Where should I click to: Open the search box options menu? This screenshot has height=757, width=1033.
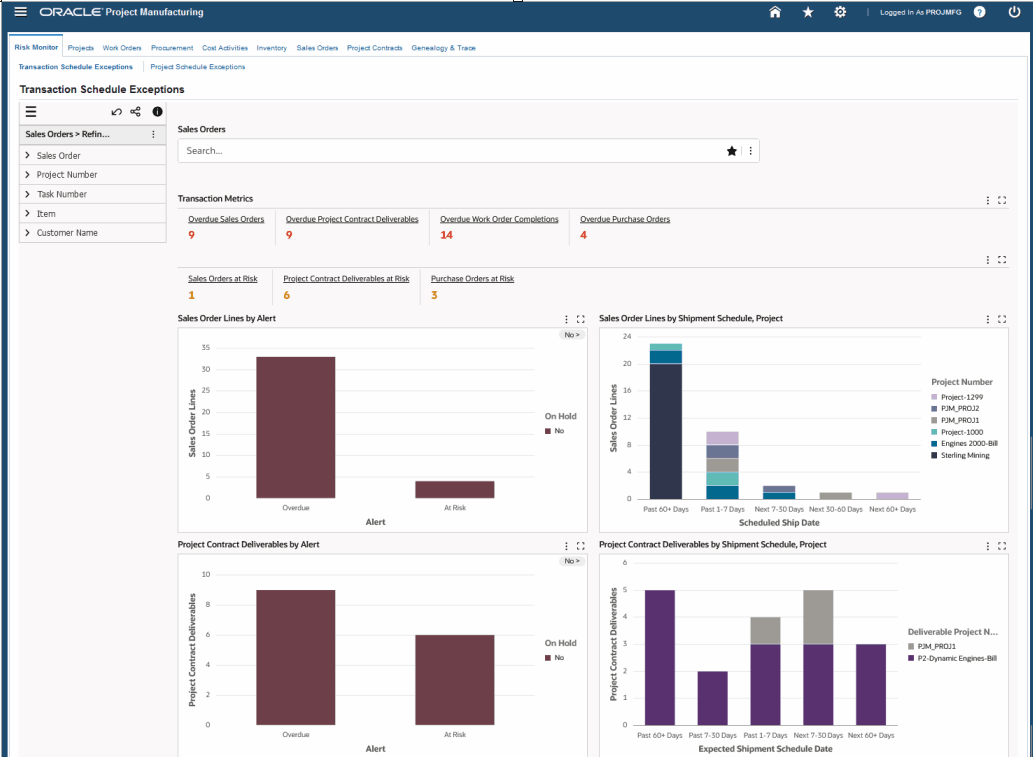click(x=750, y=151)
